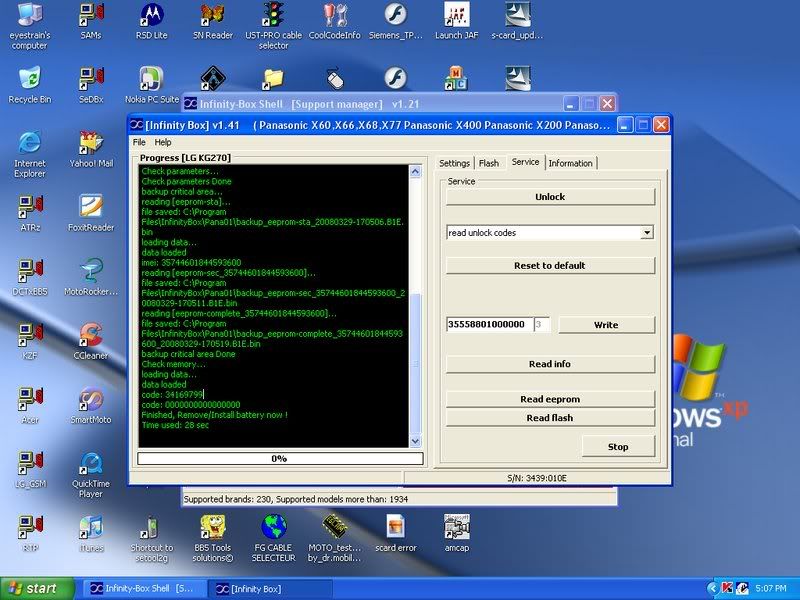Launch FoxitReader from the desktop
Screen dimensions: 800x600
click(x=91, y=213)
